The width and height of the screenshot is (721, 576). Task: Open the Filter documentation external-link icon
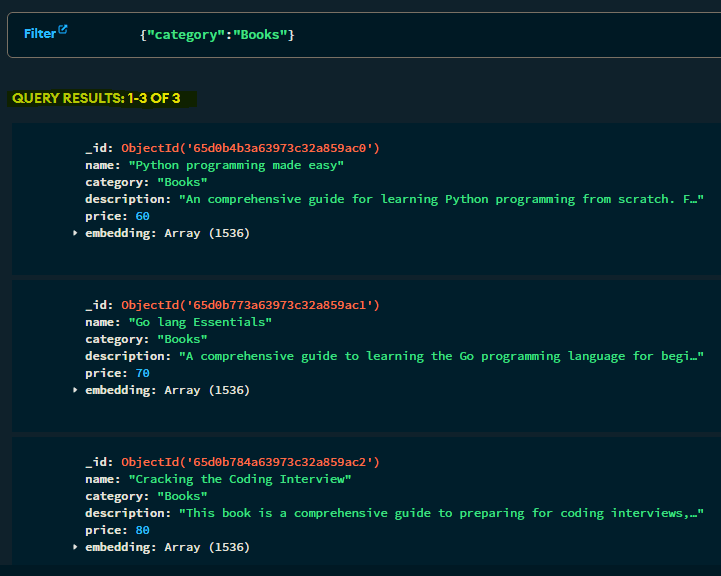coord(63,30)
